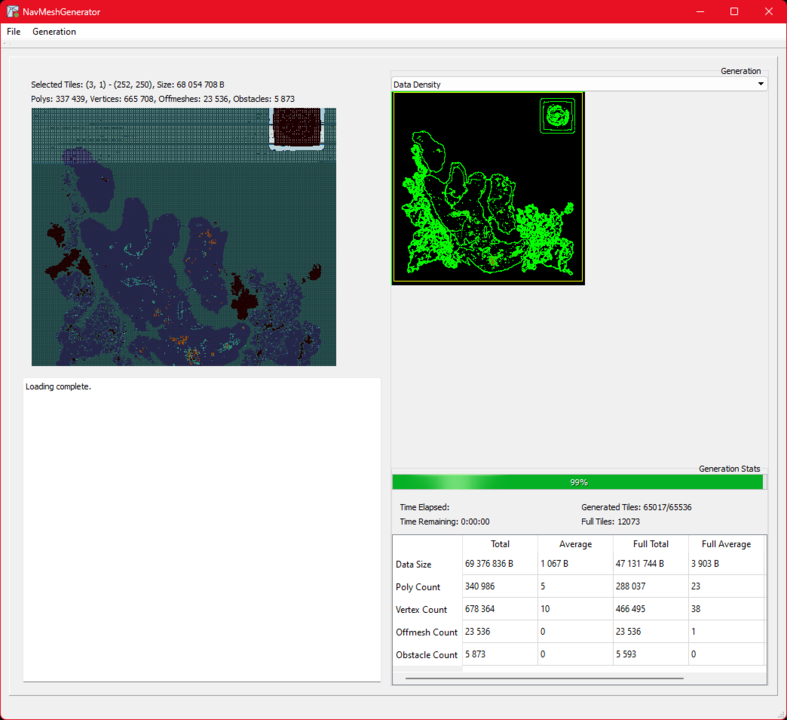Click the Generated Tiles: 65017/65536 text
Screen dimensions: 787x720
pyautogui.click(x=636, y=507)
